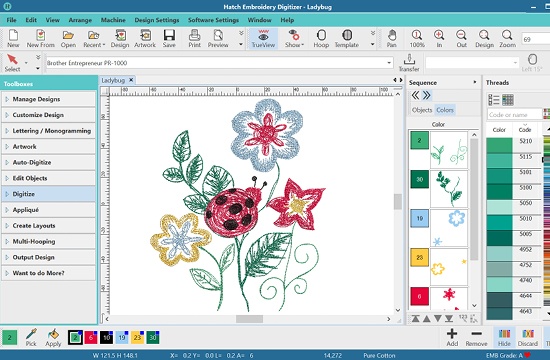Open the File menu
This screenshot has height=360, width=550.
(x=11, y=20)
